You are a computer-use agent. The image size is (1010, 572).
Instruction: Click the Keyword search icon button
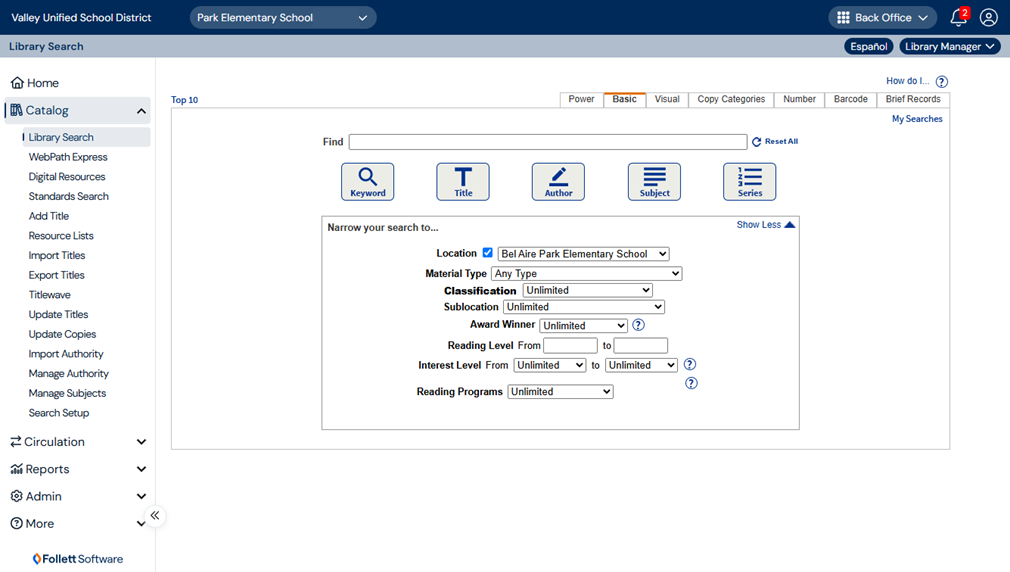[x=367, y=182]
